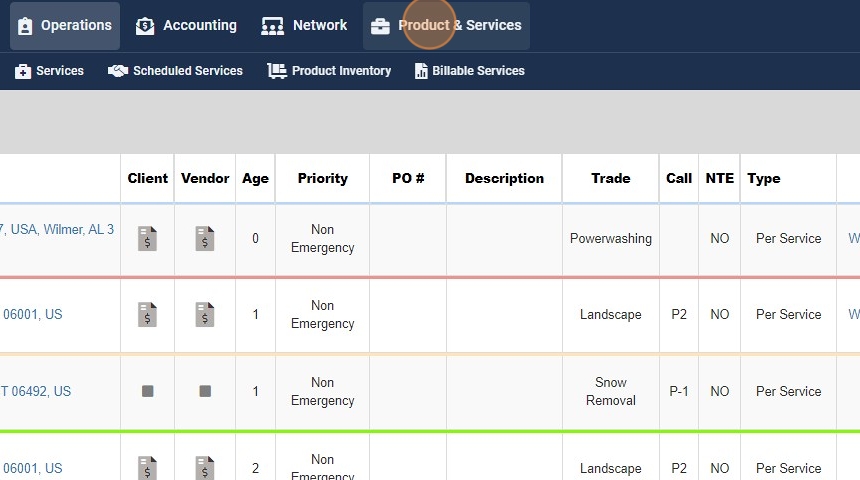Viewport: 860px width, 480px height.
Task: Go to Scheduled Services submenu
Action: point(176,71)
